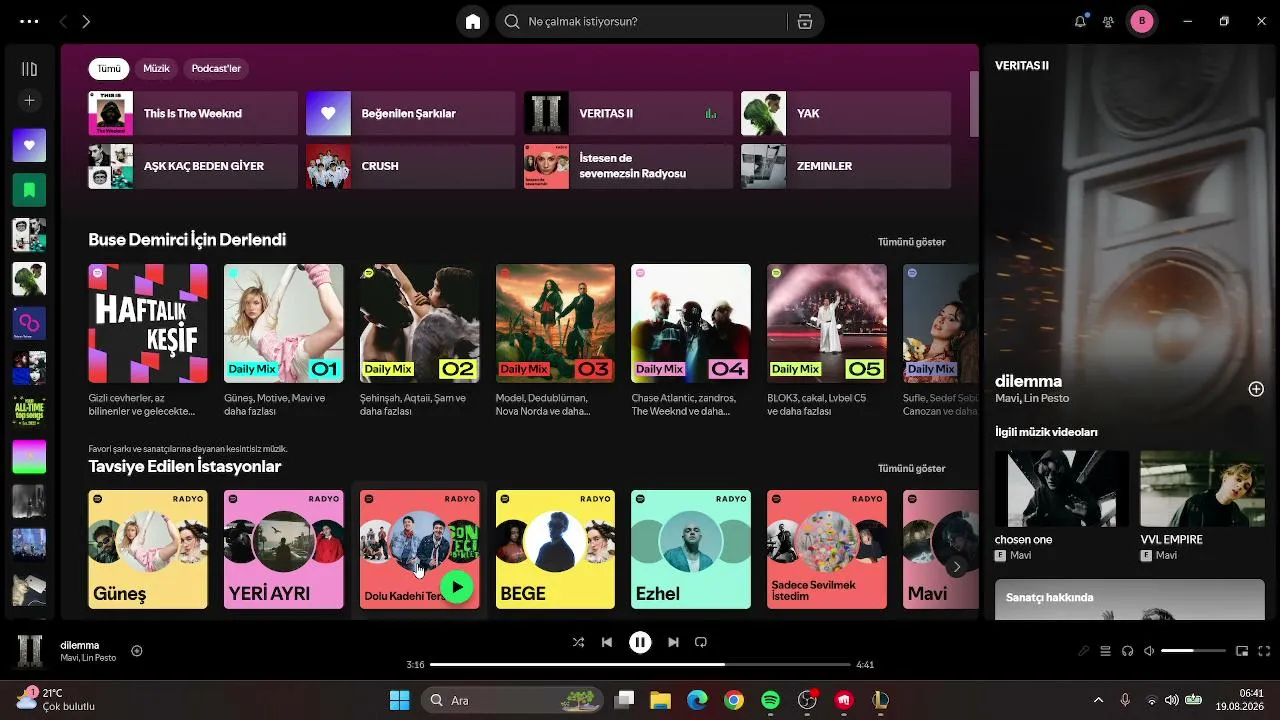Expand hidden system tray icons
Screen dimensions: 1280x720
click(1098, 700)
